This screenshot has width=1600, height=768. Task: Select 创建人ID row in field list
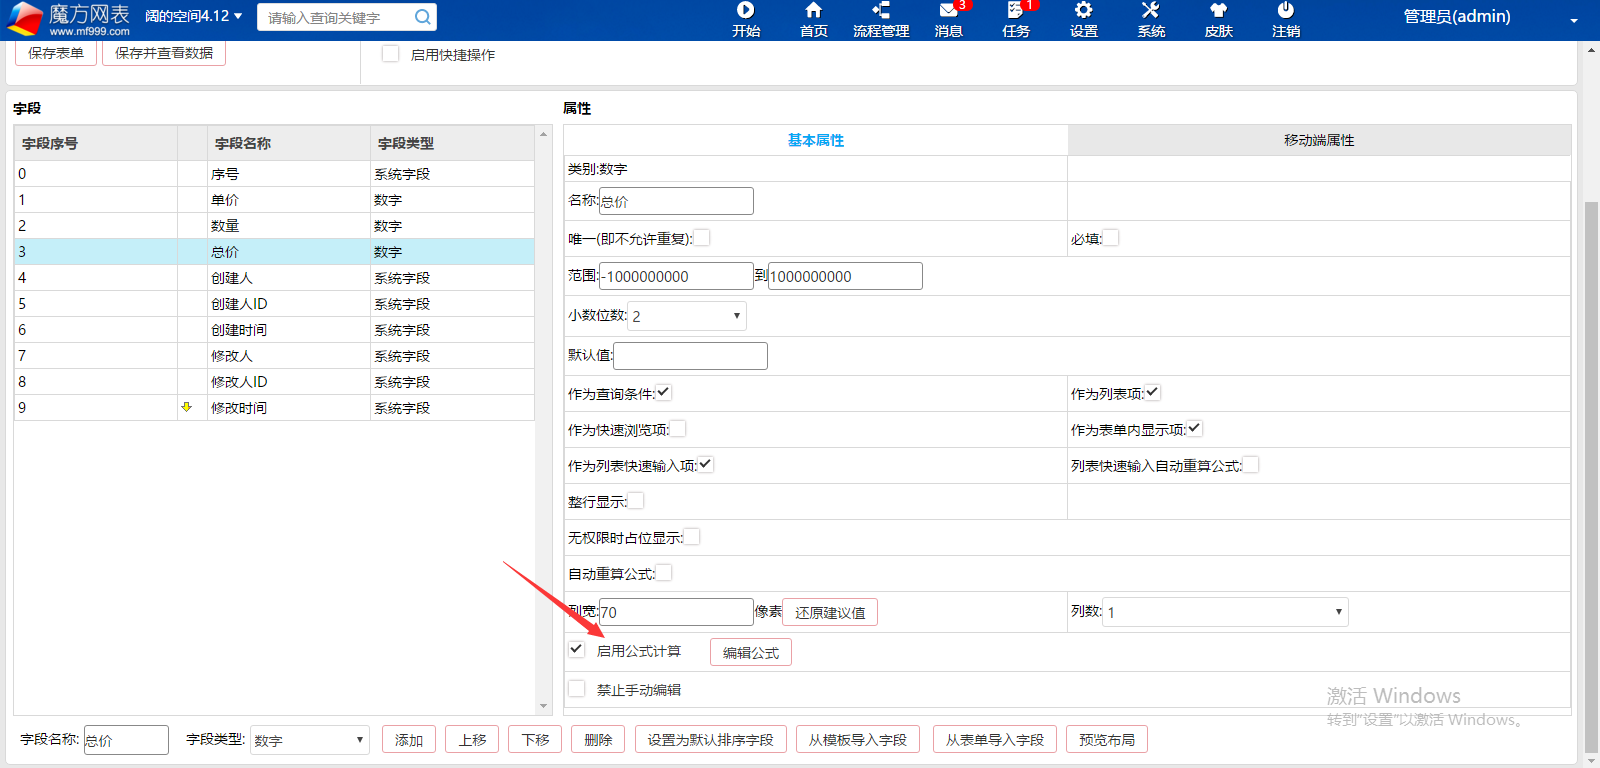pyautogui.click(x=274, y=304)
